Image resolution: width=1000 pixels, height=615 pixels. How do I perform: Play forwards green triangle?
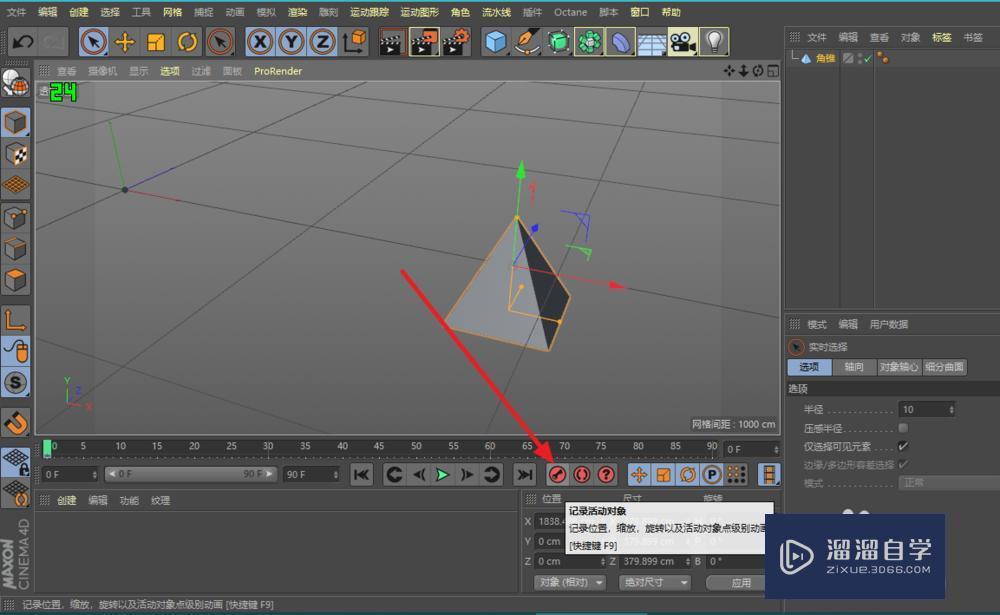(442, 475)
